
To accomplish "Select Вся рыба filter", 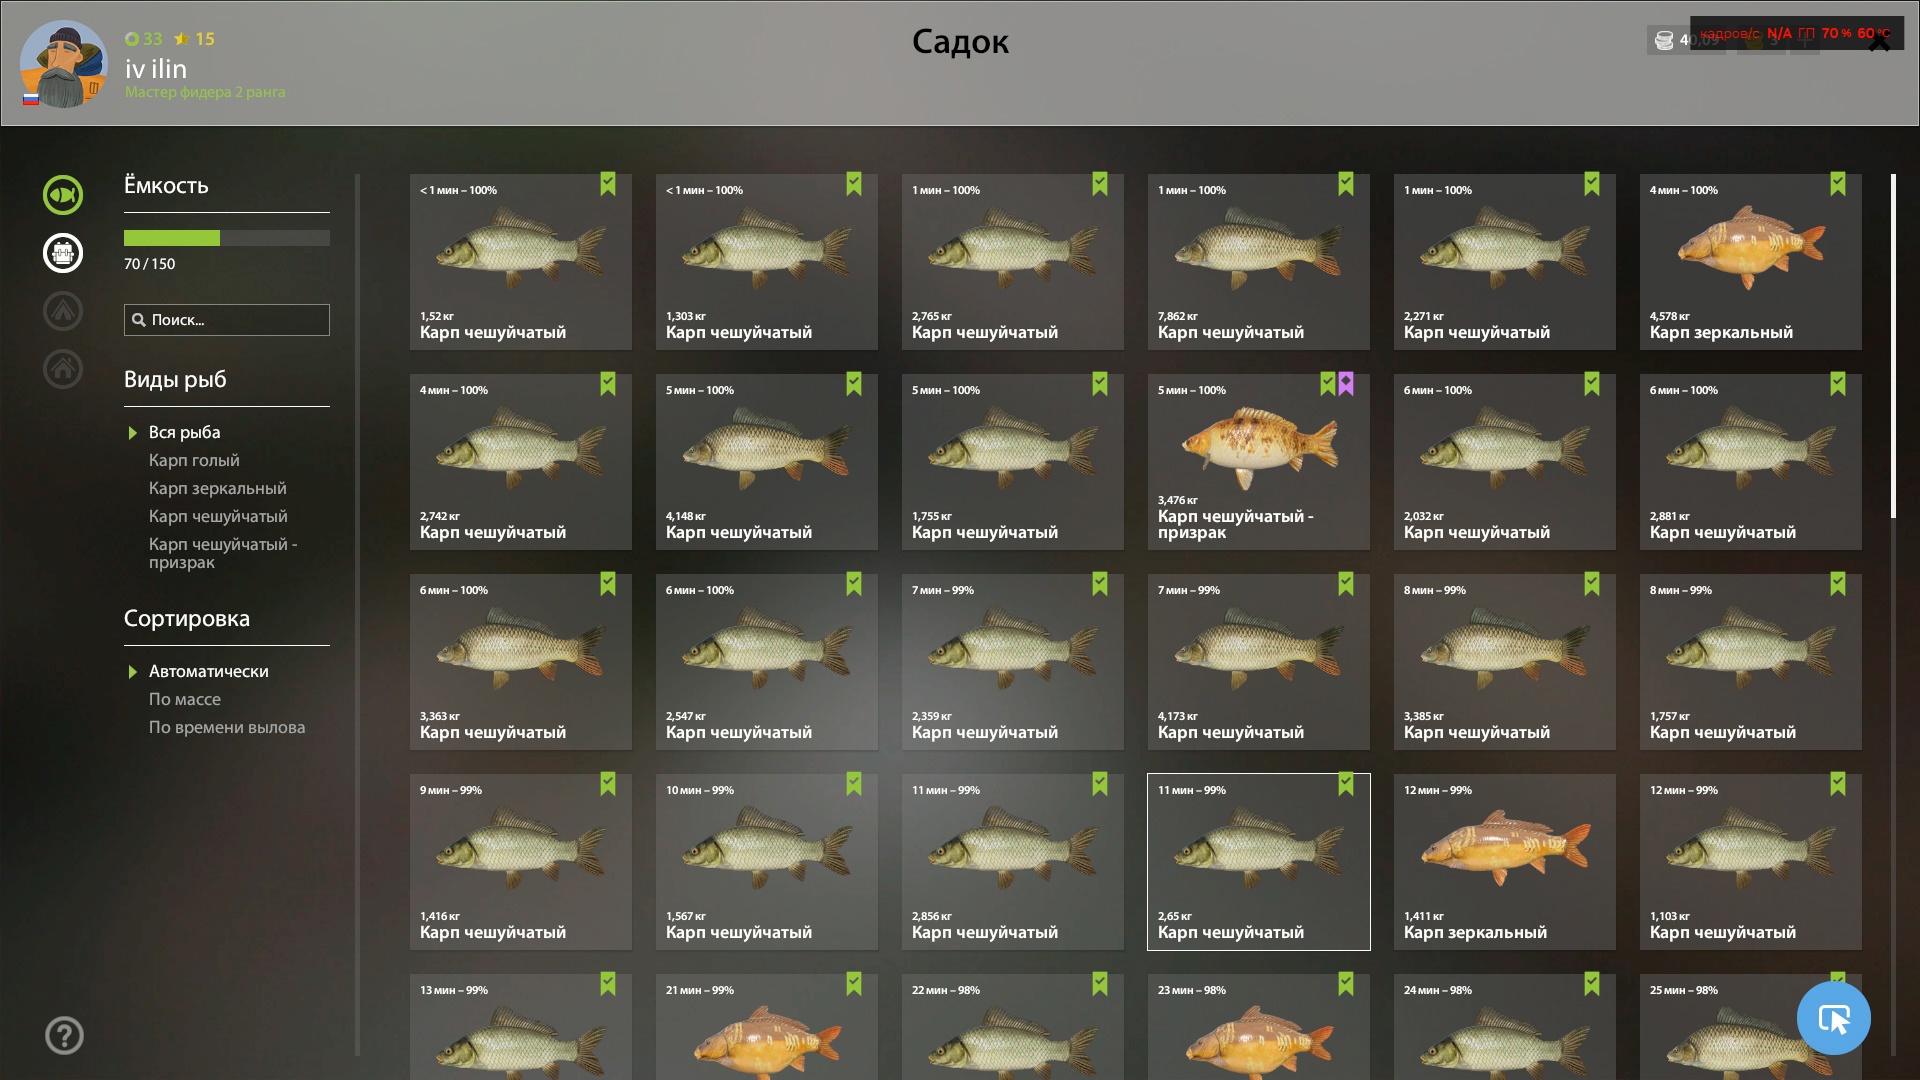I will click(184, 432).
